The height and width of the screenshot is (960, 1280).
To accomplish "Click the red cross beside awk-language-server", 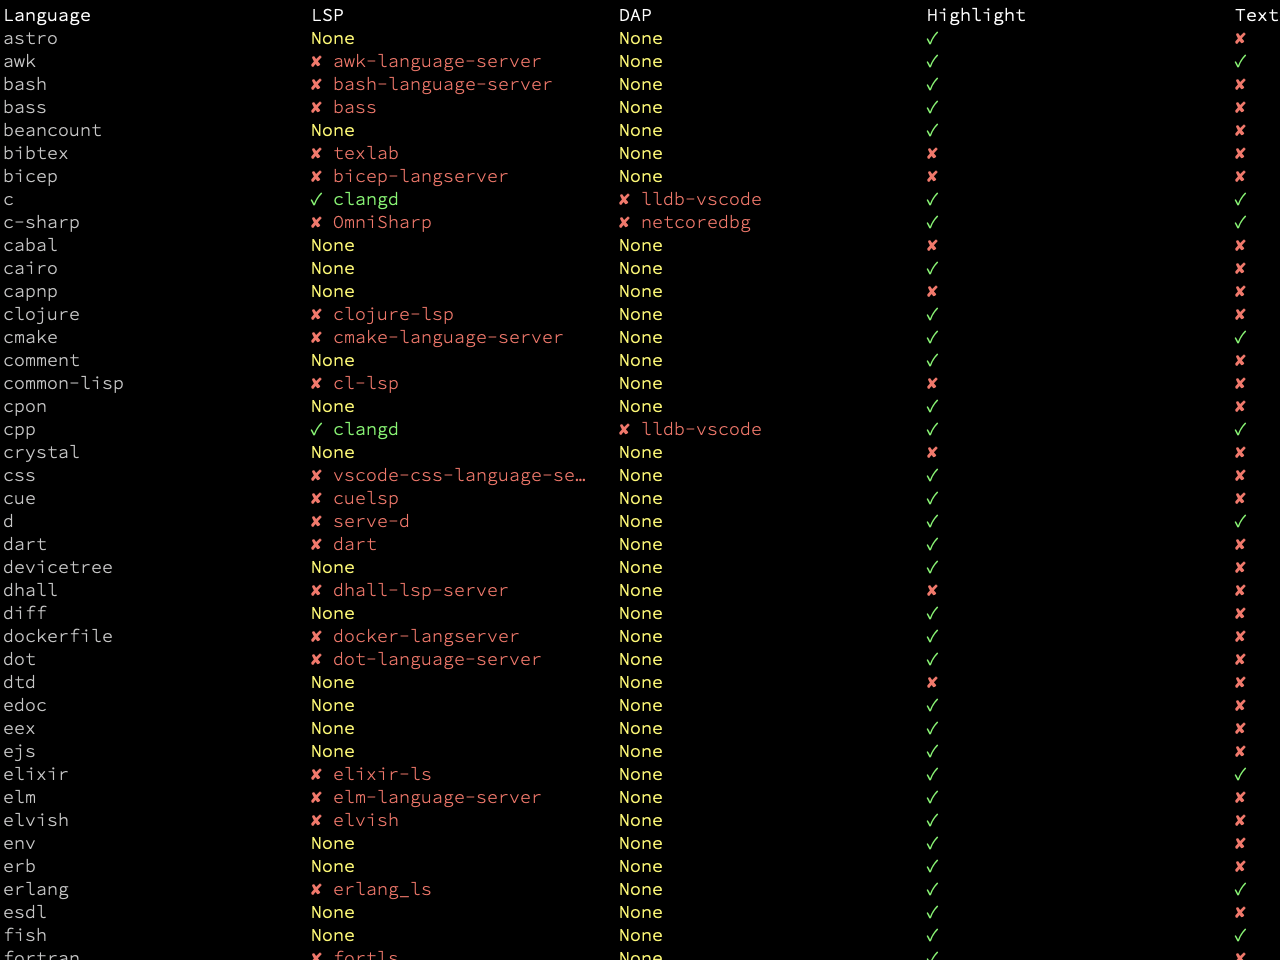I will [x=316, y=62].
